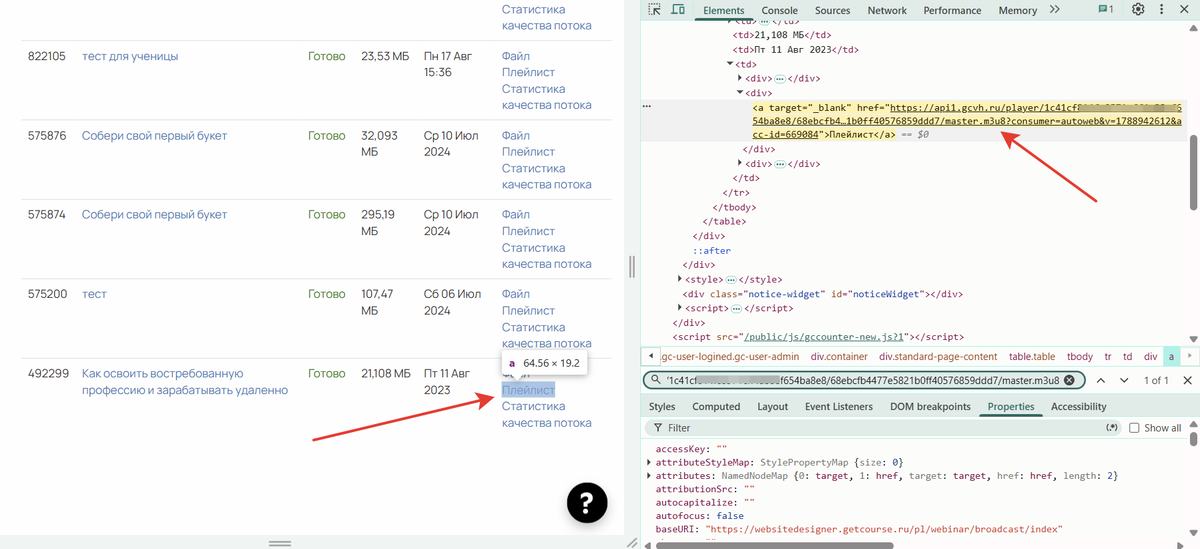Activate the inspect element picker icon
The height and width of the screenshot is (549, 1200).
(655, 10)
